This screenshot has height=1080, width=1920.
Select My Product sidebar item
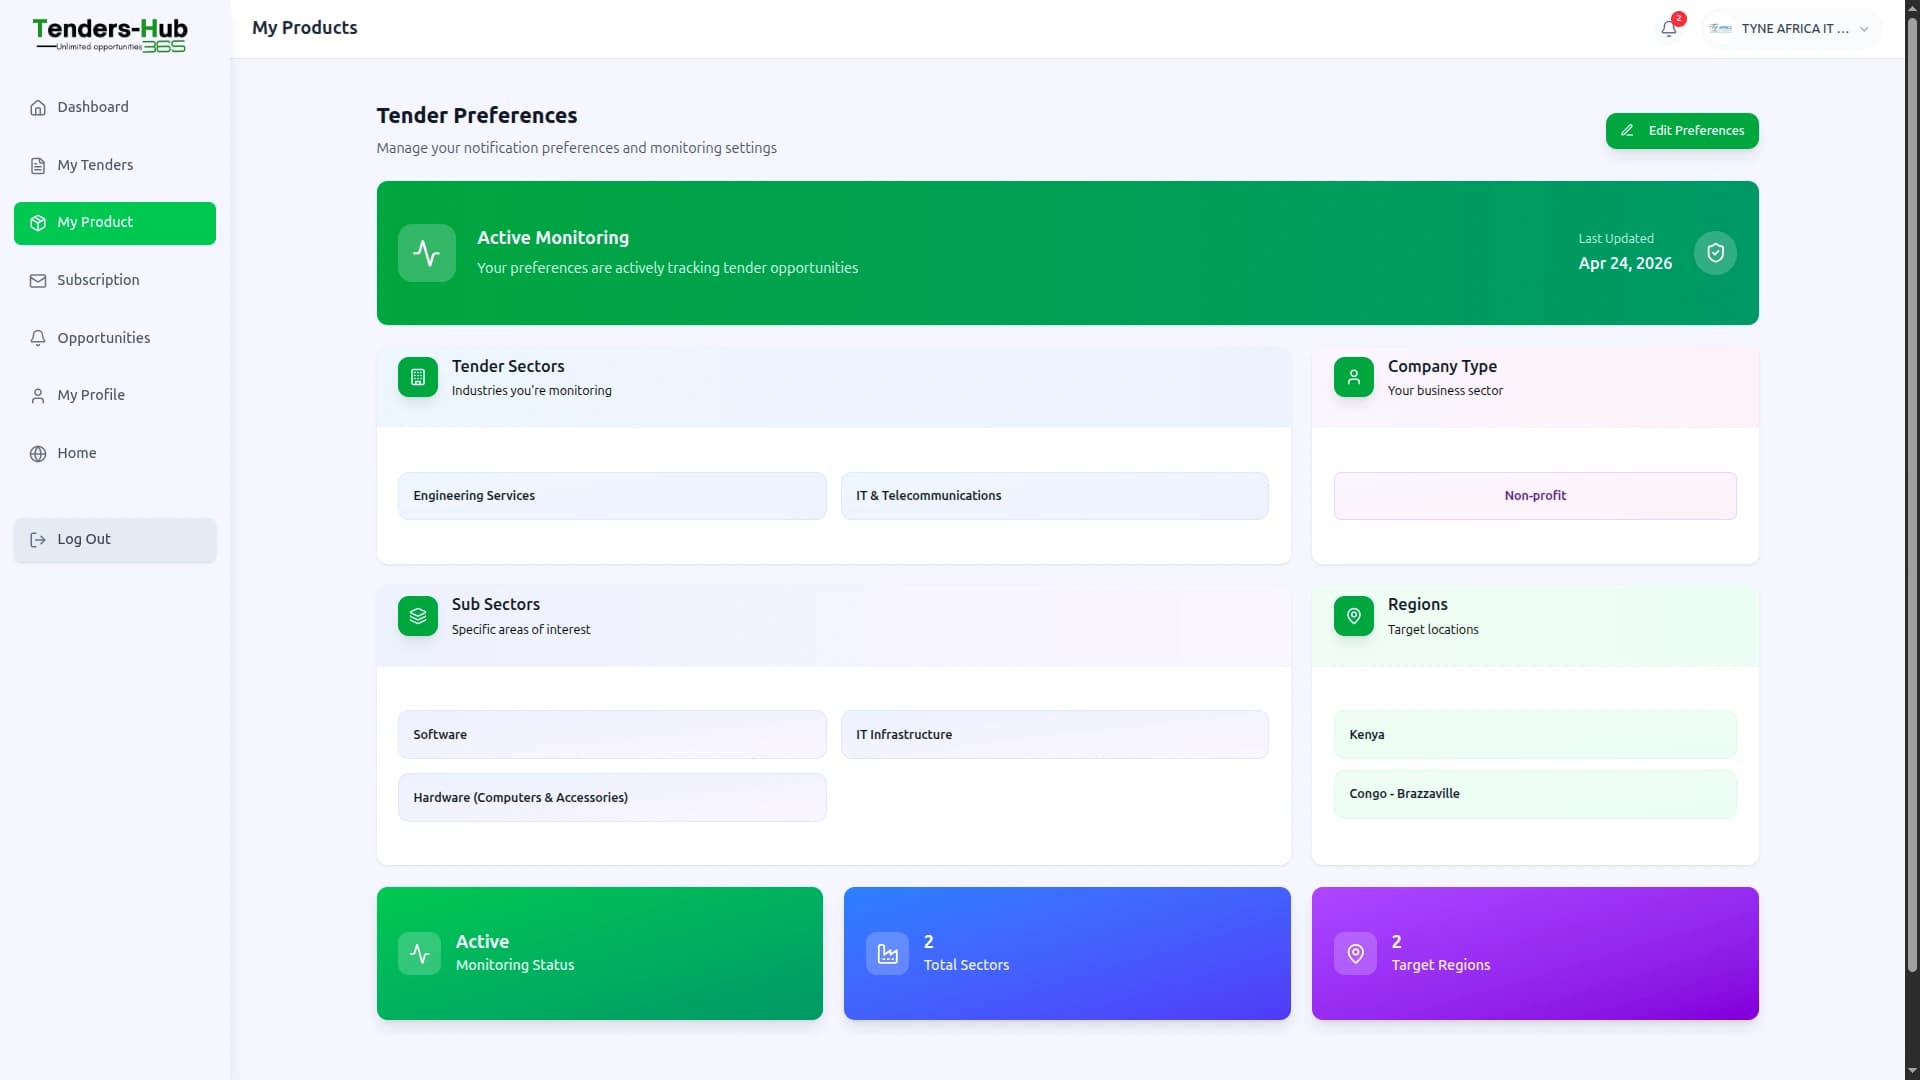click(115, 223)
